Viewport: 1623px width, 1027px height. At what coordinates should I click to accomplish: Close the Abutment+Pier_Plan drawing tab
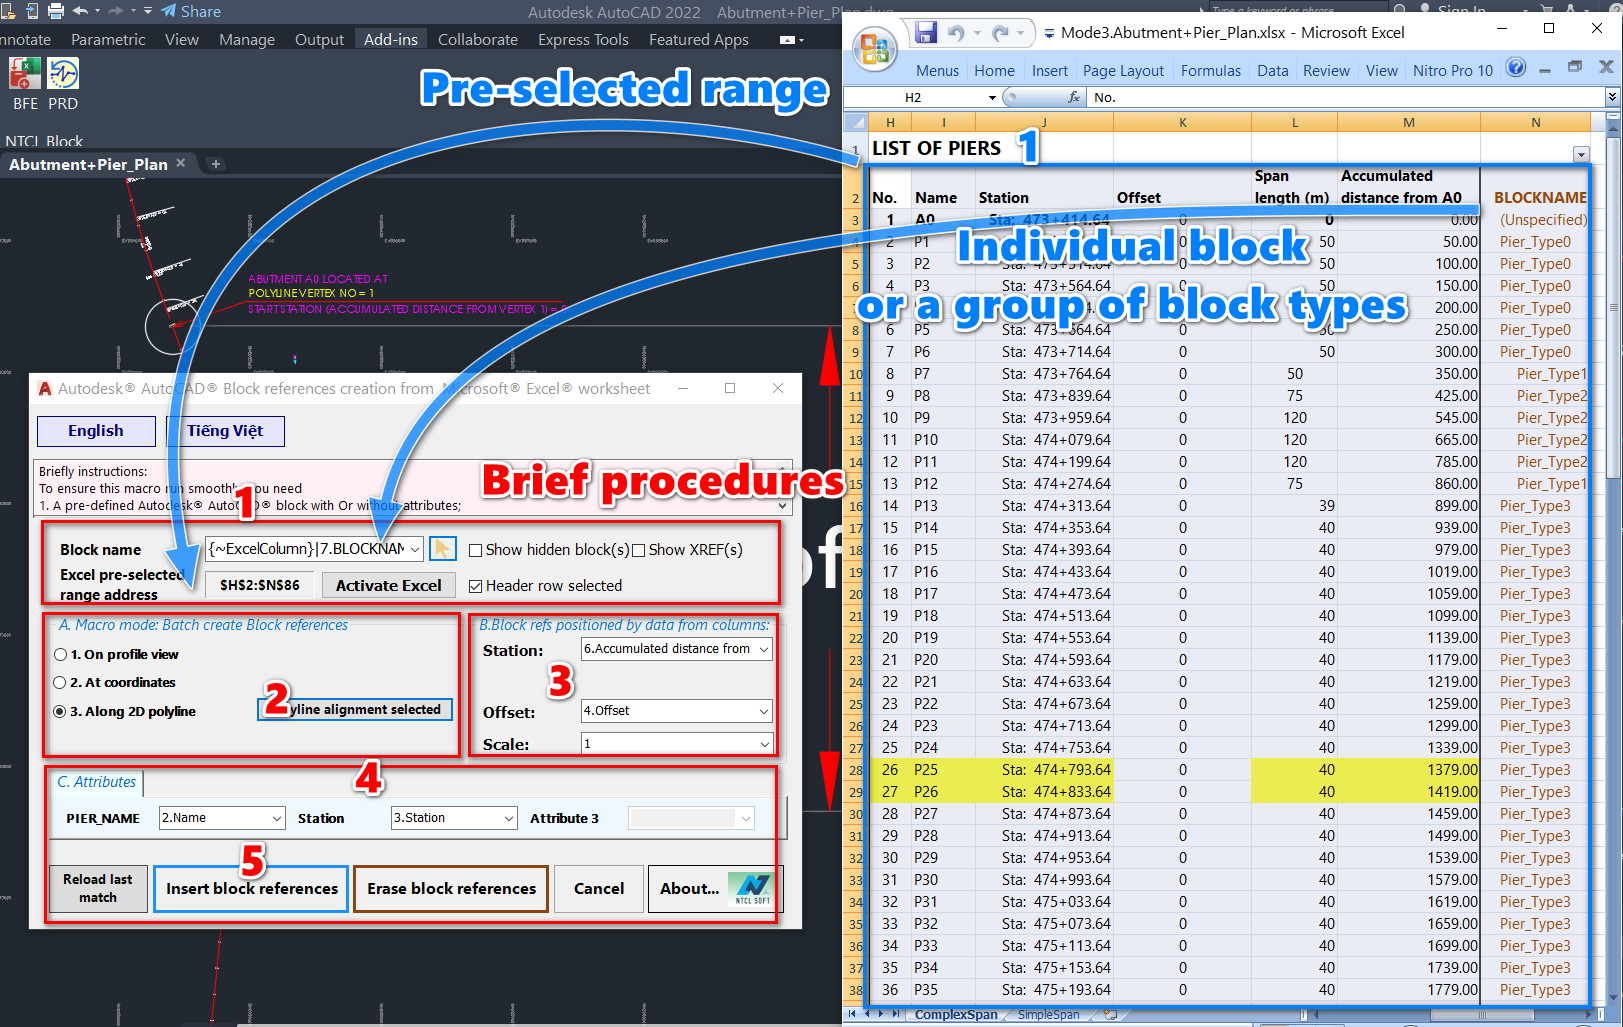pos(181,163)
